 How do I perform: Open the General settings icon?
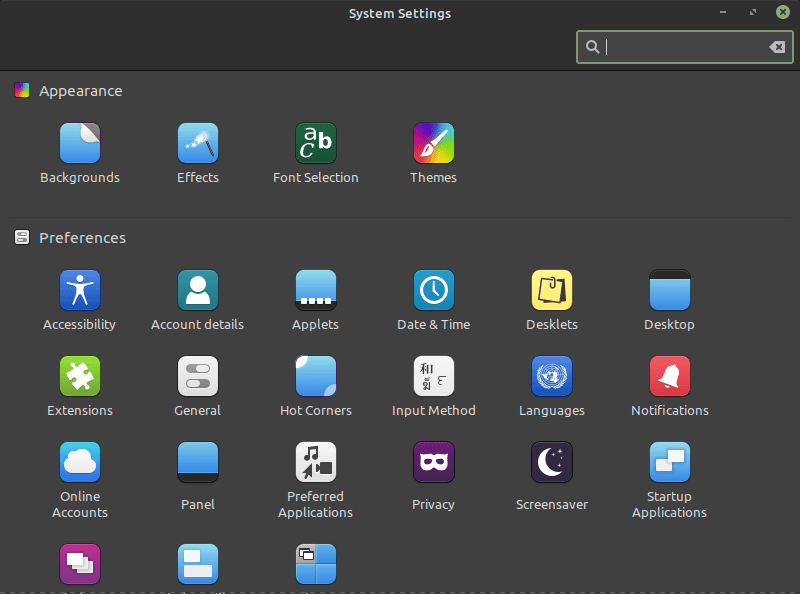click(198, 377)
